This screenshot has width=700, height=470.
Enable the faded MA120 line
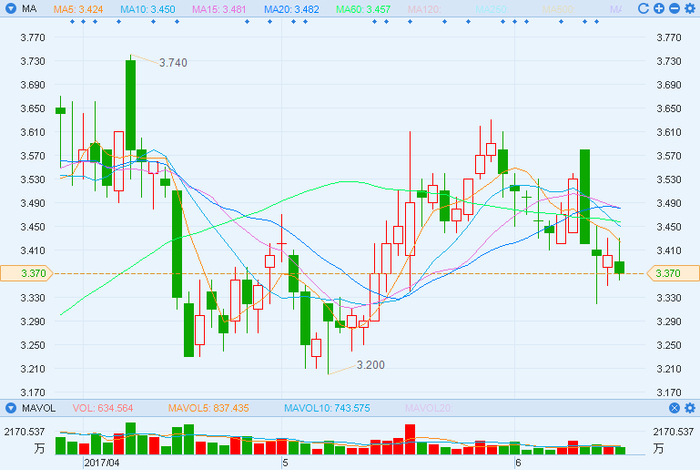tap(424, 9)
